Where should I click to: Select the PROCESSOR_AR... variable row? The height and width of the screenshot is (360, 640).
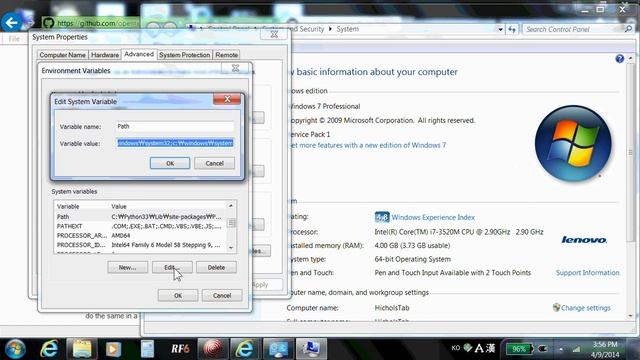(x=140, y=236)
